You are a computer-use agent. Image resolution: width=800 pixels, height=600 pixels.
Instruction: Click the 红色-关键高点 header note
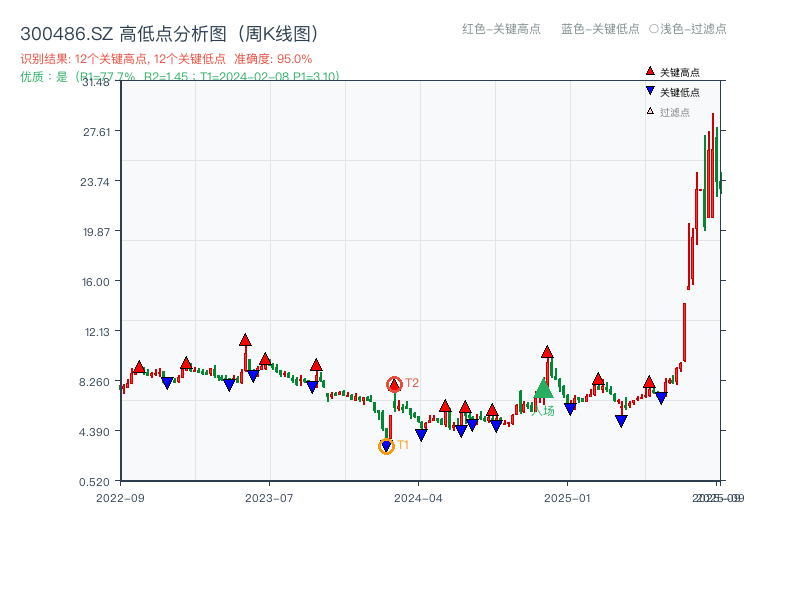[x=501, y=29]
